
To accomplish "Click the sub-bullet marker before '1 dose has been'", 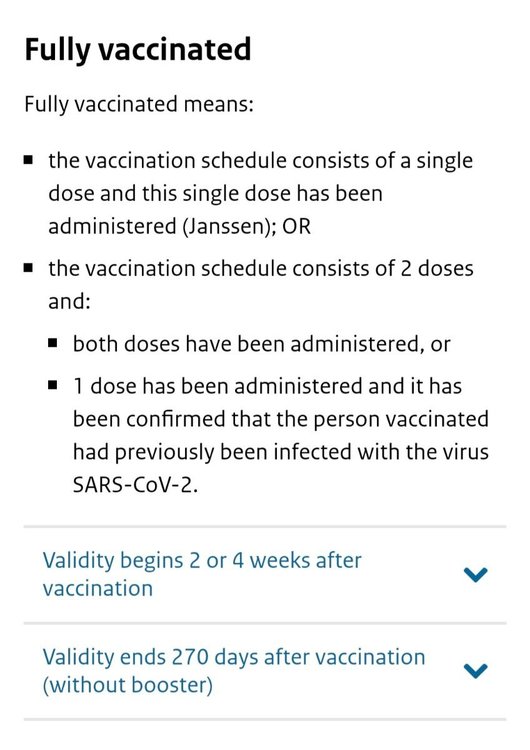I will (x=53, y=385).
